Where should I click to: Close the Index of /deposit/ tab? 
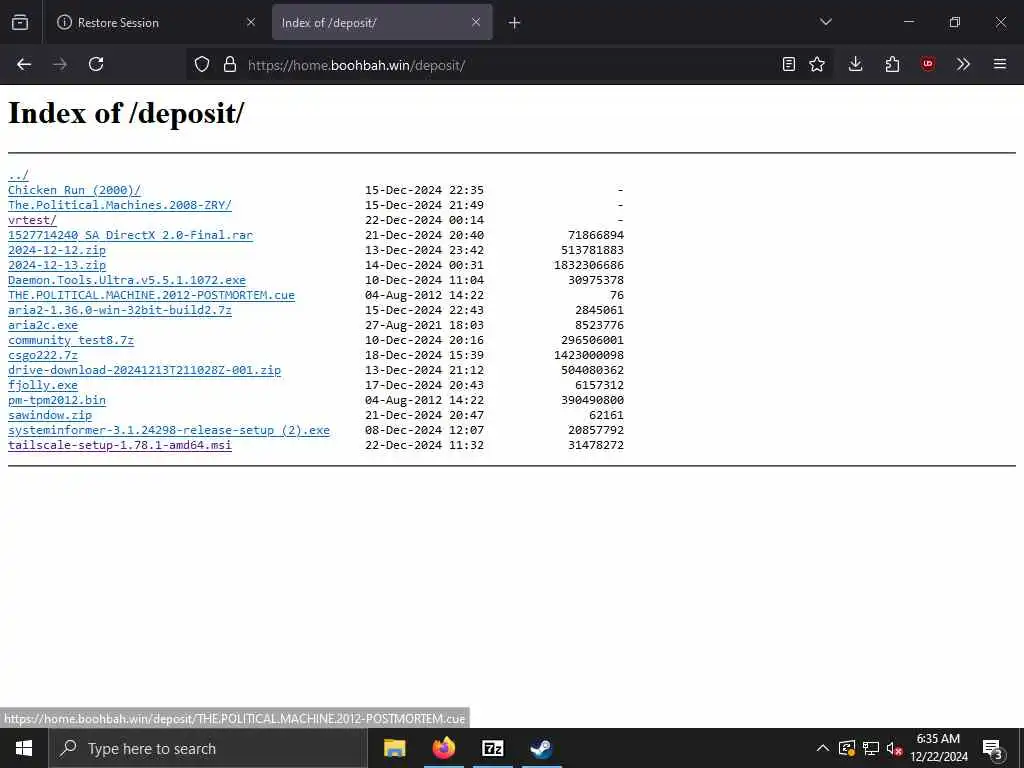click(x=476, y=22)
